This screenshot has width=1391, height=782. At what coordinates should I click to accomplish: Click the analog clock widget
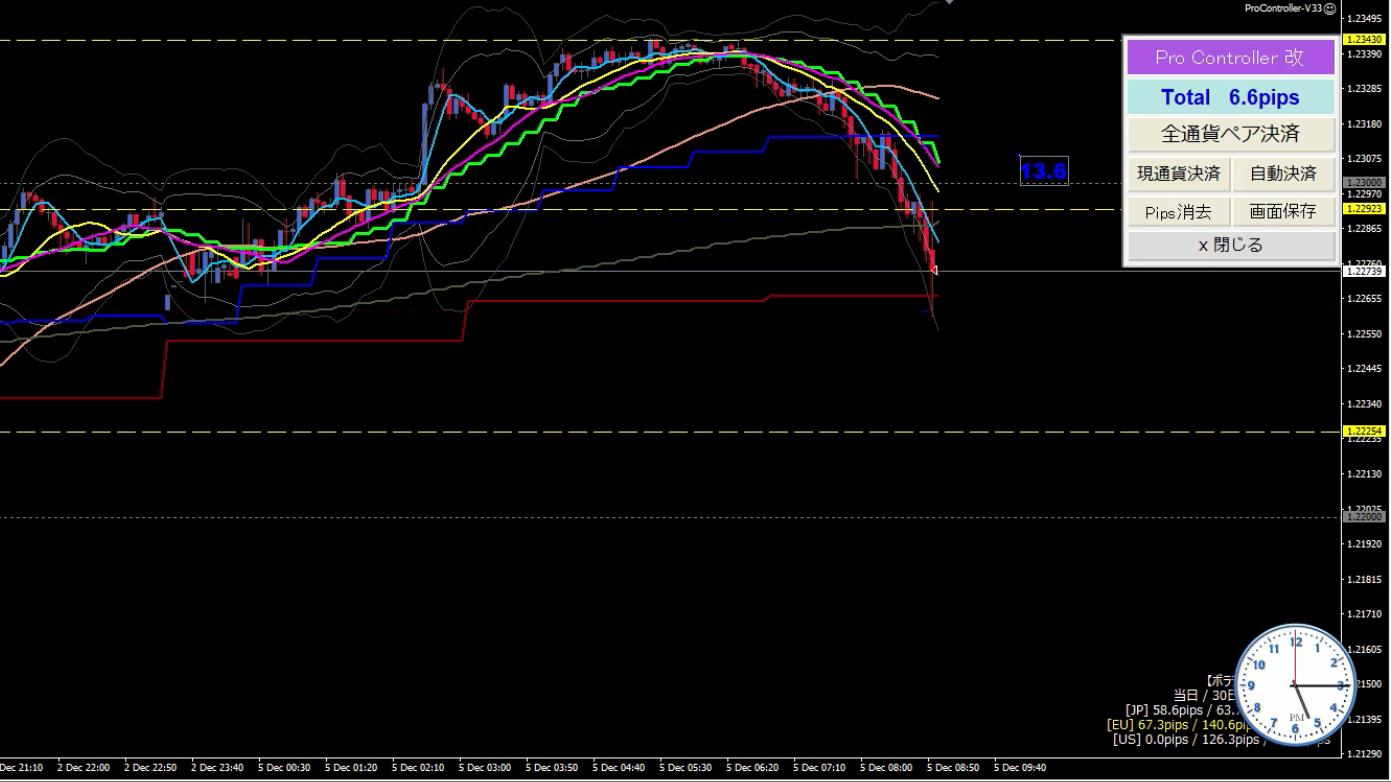(x=1295, y=685)
